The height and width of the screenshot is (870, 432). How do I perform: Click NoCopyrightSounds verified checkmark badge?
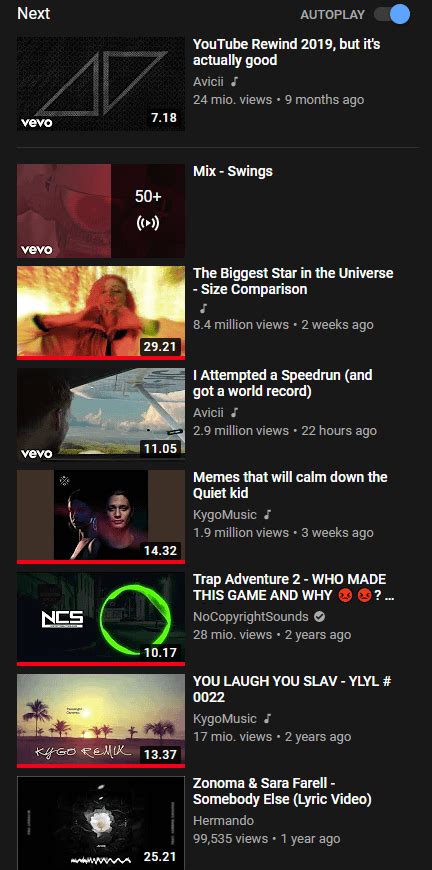319,616
